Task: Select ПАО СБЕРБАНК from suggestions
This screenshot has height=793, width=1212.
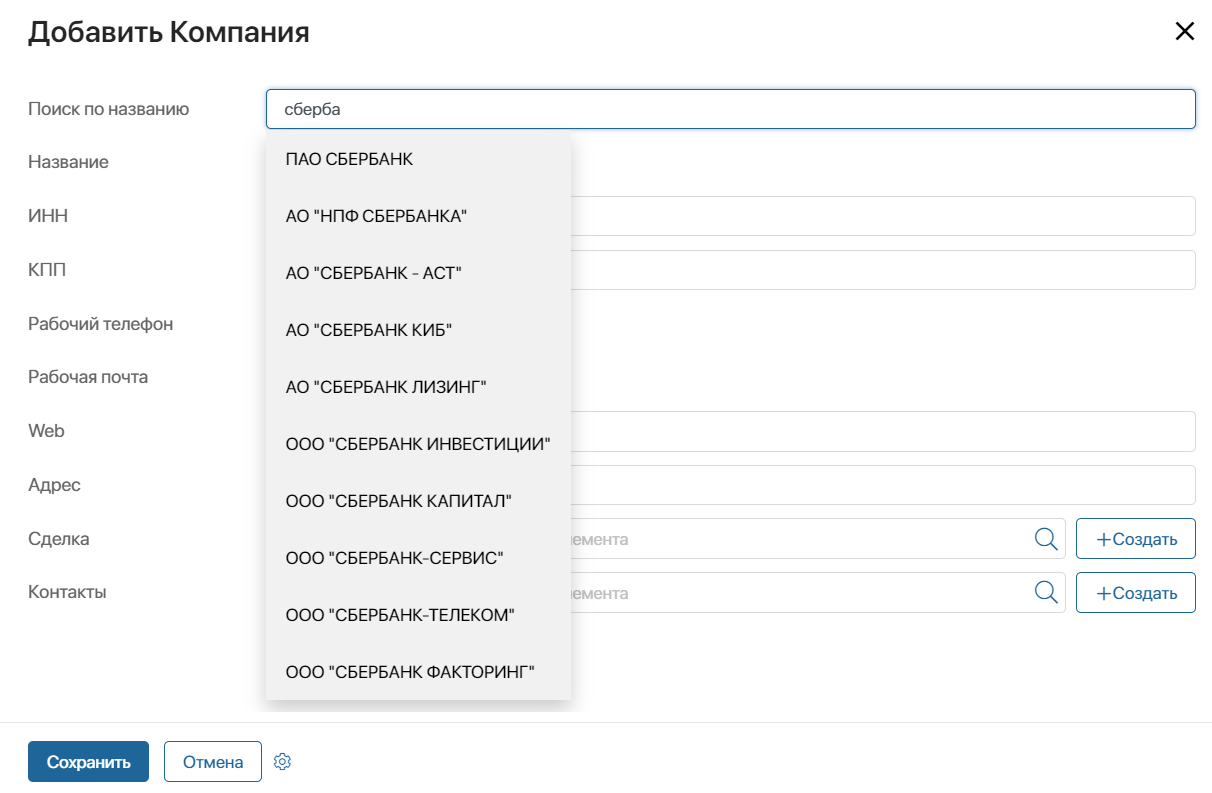Action: coord(418,159)
